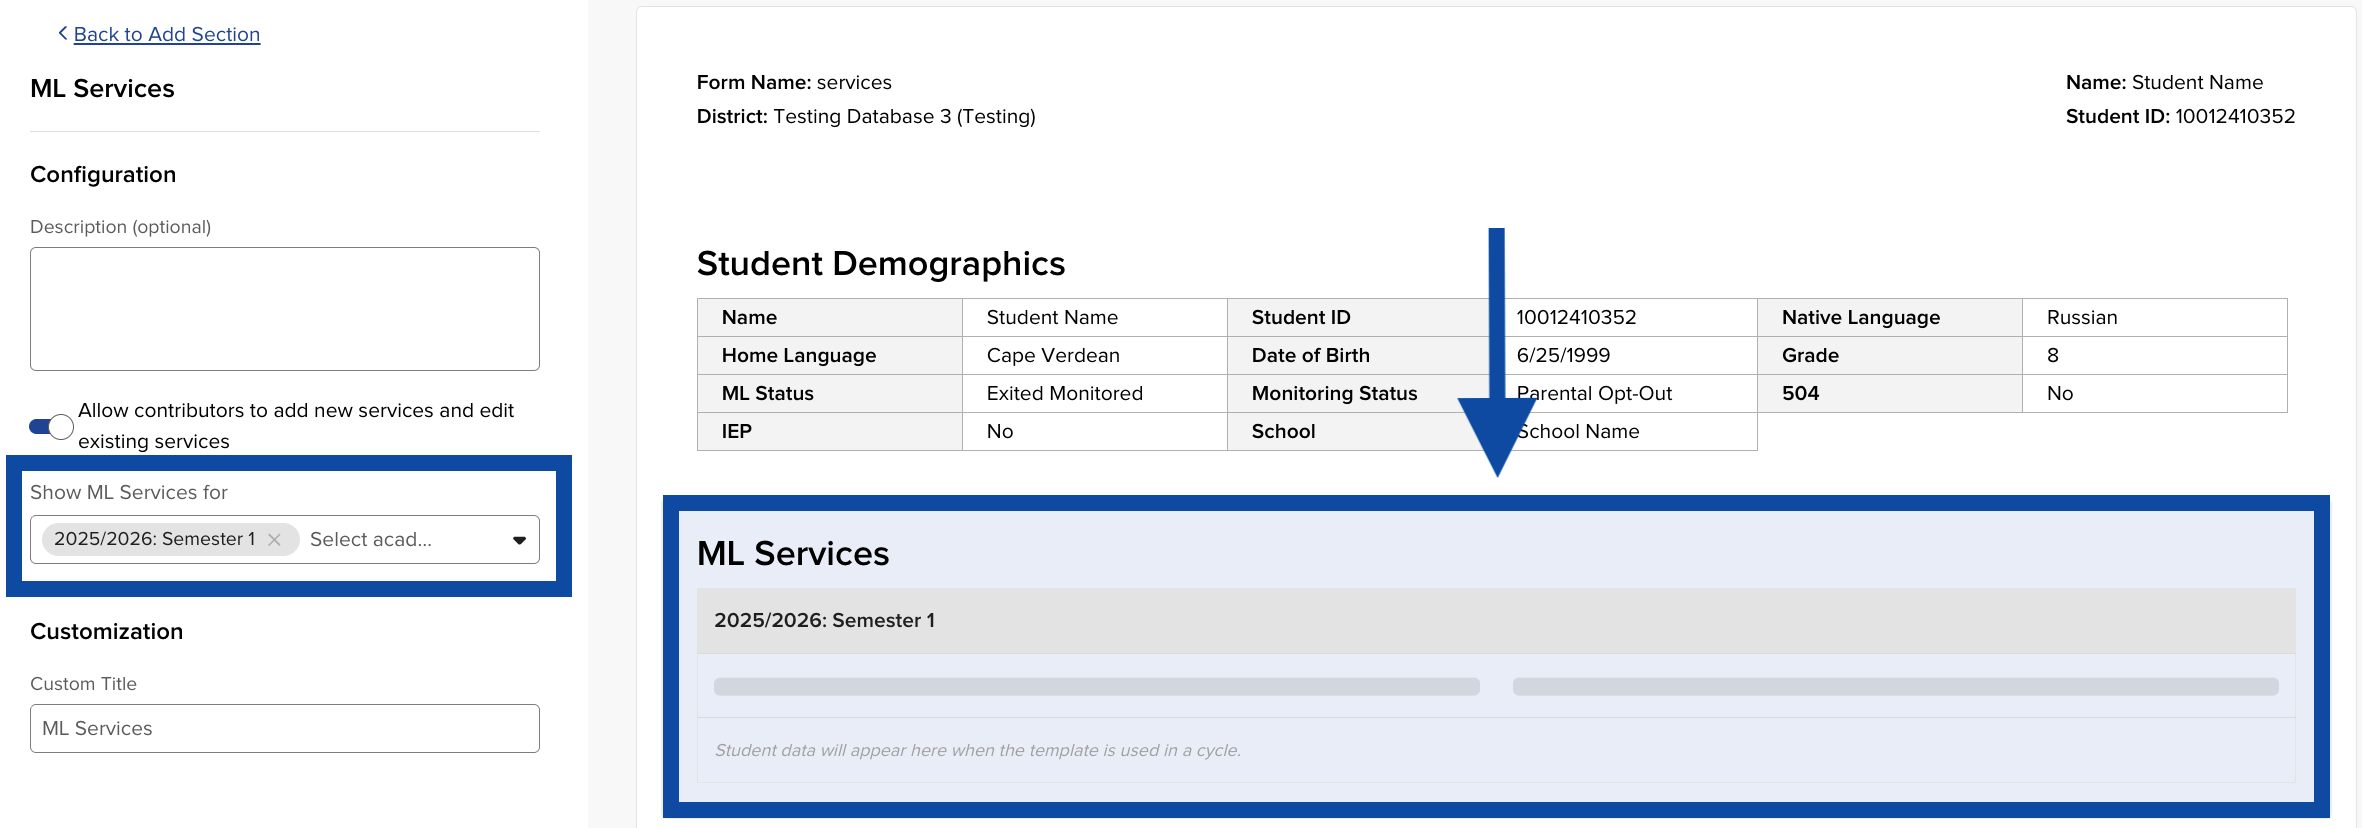2362x828 pixels.
Task: Click the ML Services preview section title
Action: tap(793, 553)
